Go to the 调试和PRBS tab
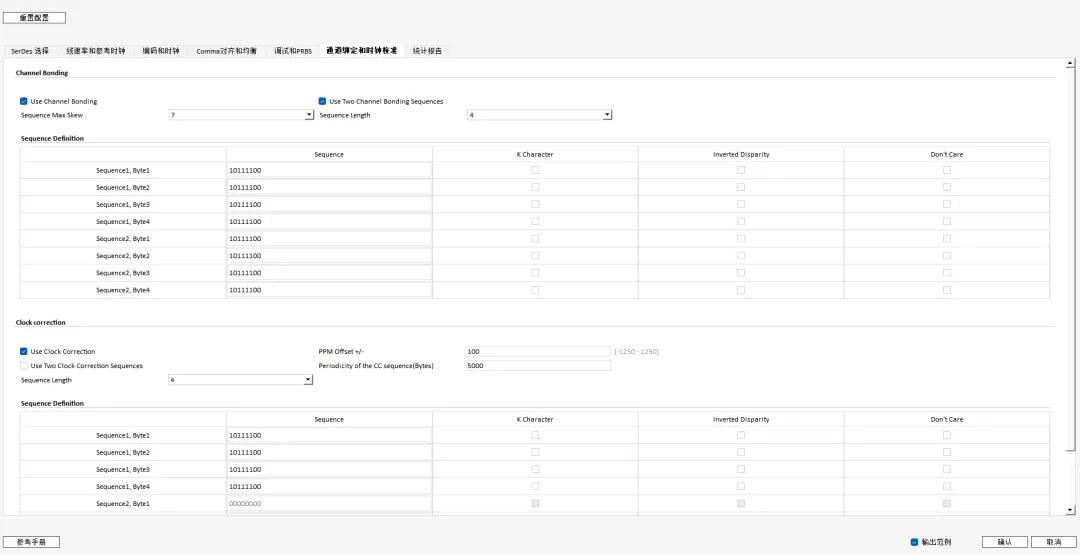This screenshot has height=555, width=1080. pos(293,51)
